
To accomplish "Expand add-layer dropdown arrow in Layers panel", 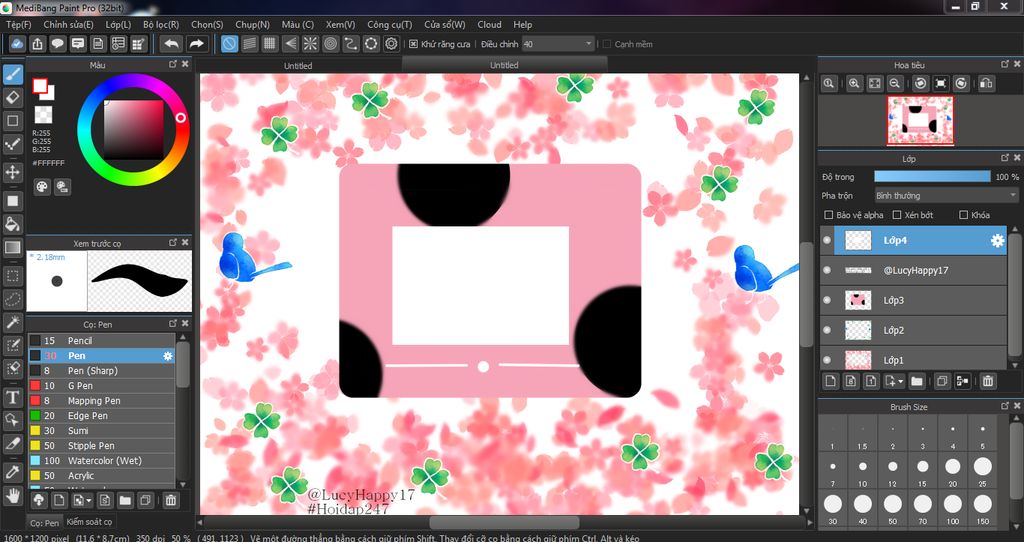I will pos(901,381).
